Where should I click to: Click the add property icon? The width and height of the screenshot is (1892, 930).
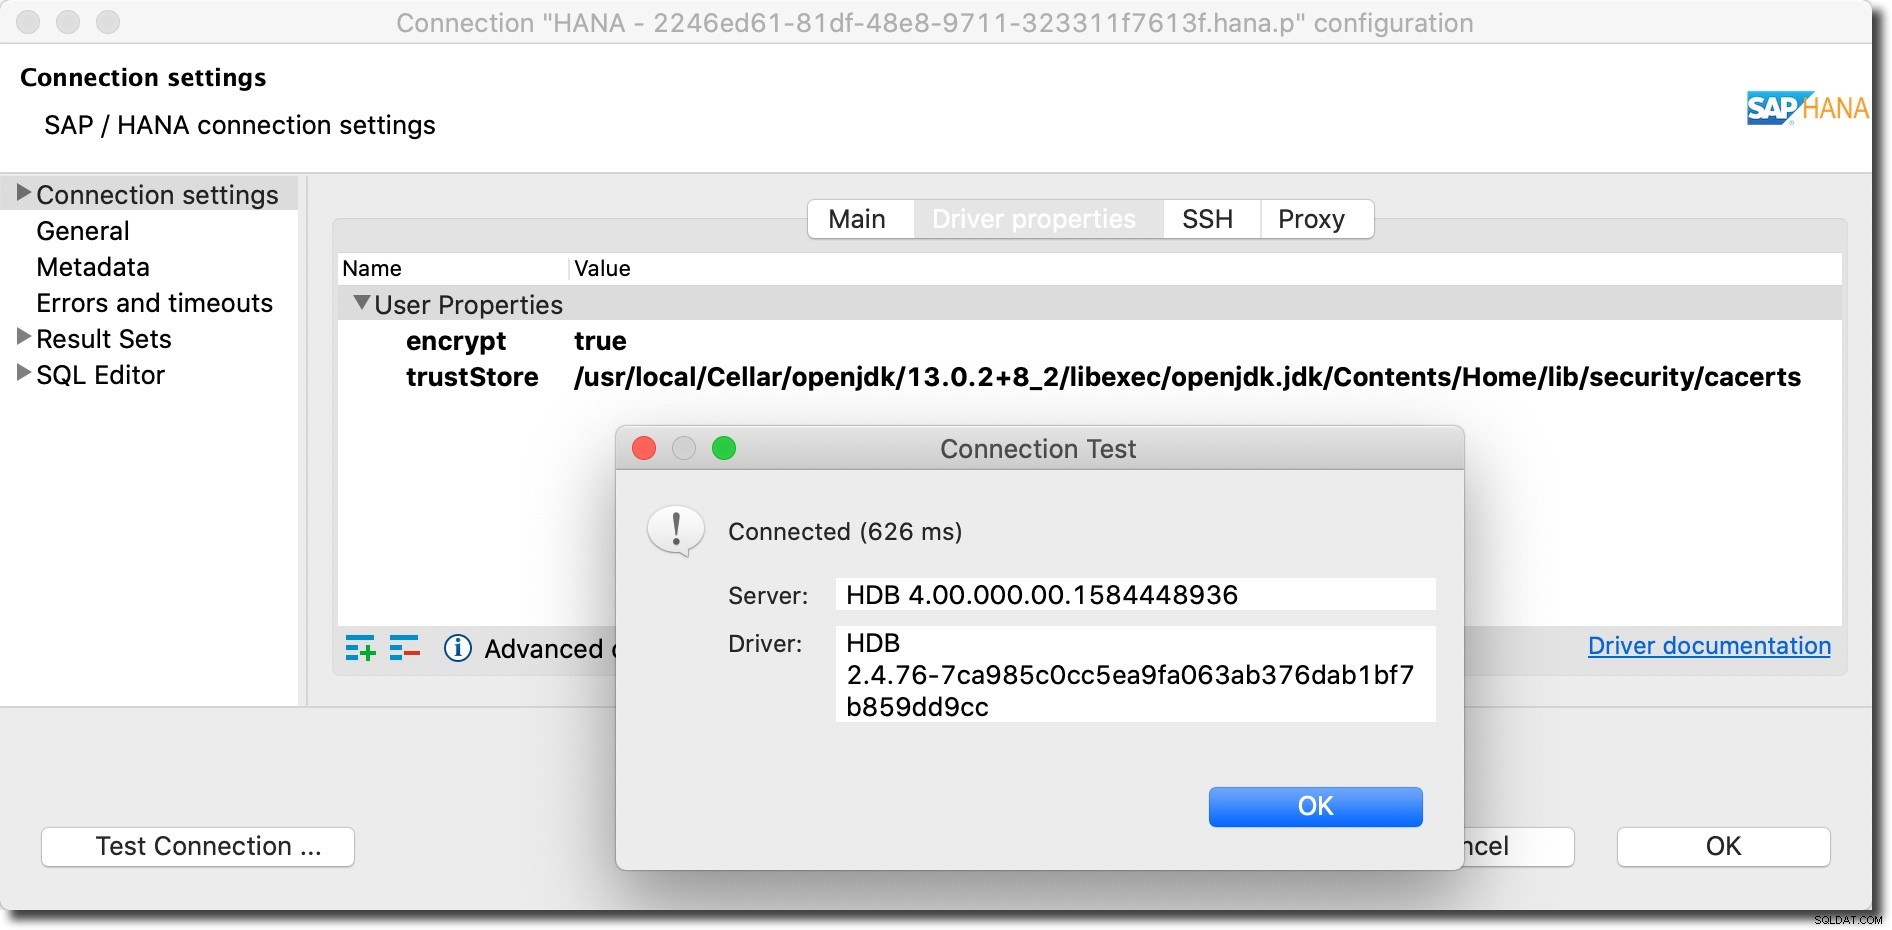(x=360, y=649)
